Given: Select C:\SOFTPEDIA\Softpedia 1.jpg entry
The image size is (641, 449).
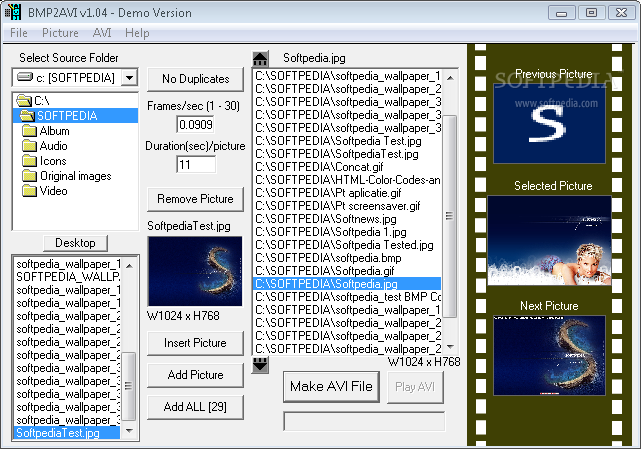Looking at the screenshot, I should click(x=347, y=232).
